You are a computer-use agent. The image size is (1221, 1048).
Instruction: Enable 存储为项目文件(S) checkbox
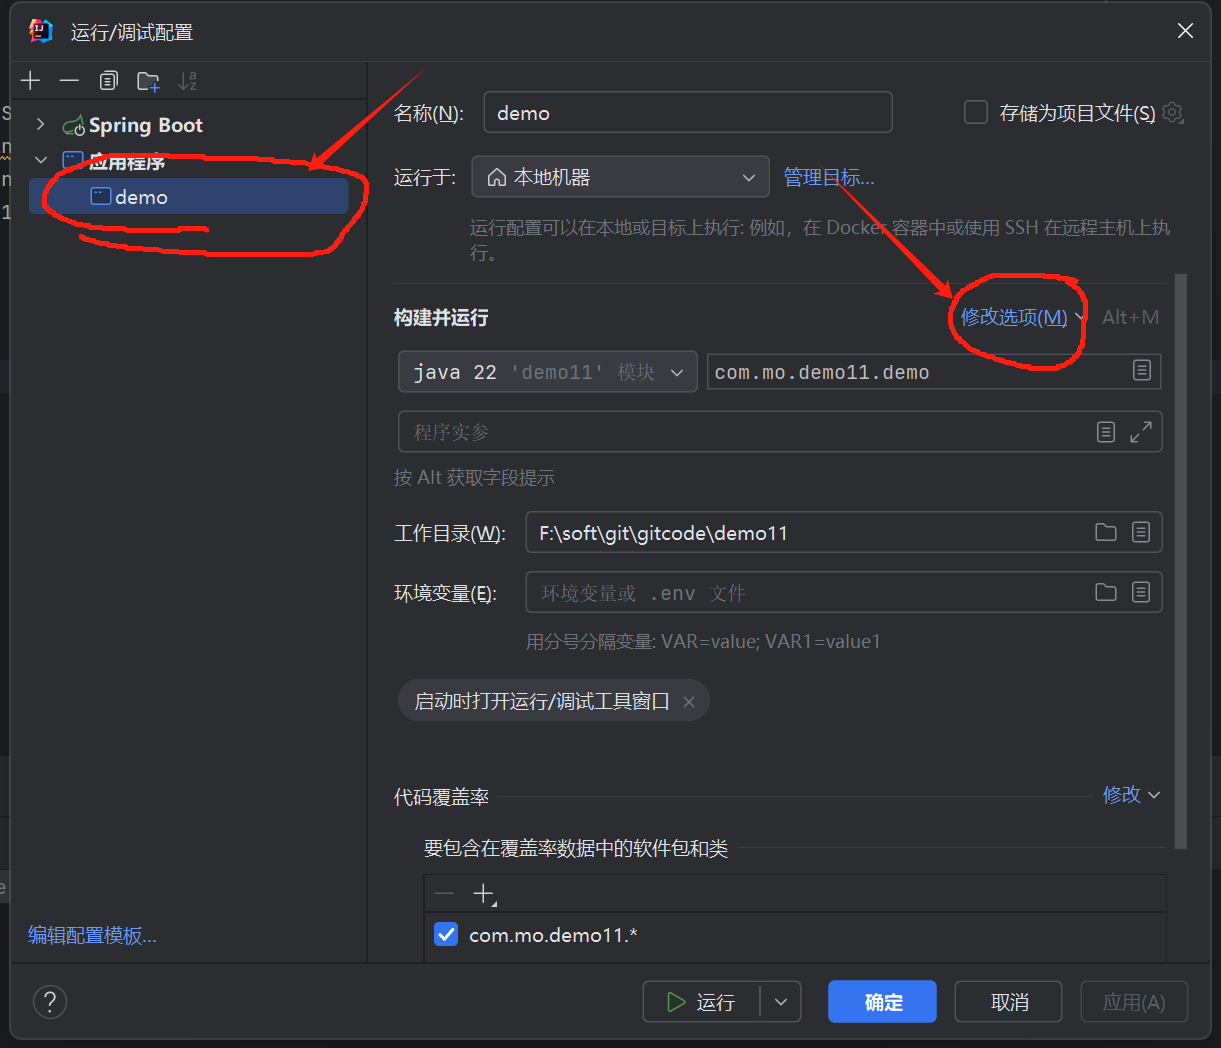pyautogui.click(x=975, y=112)
